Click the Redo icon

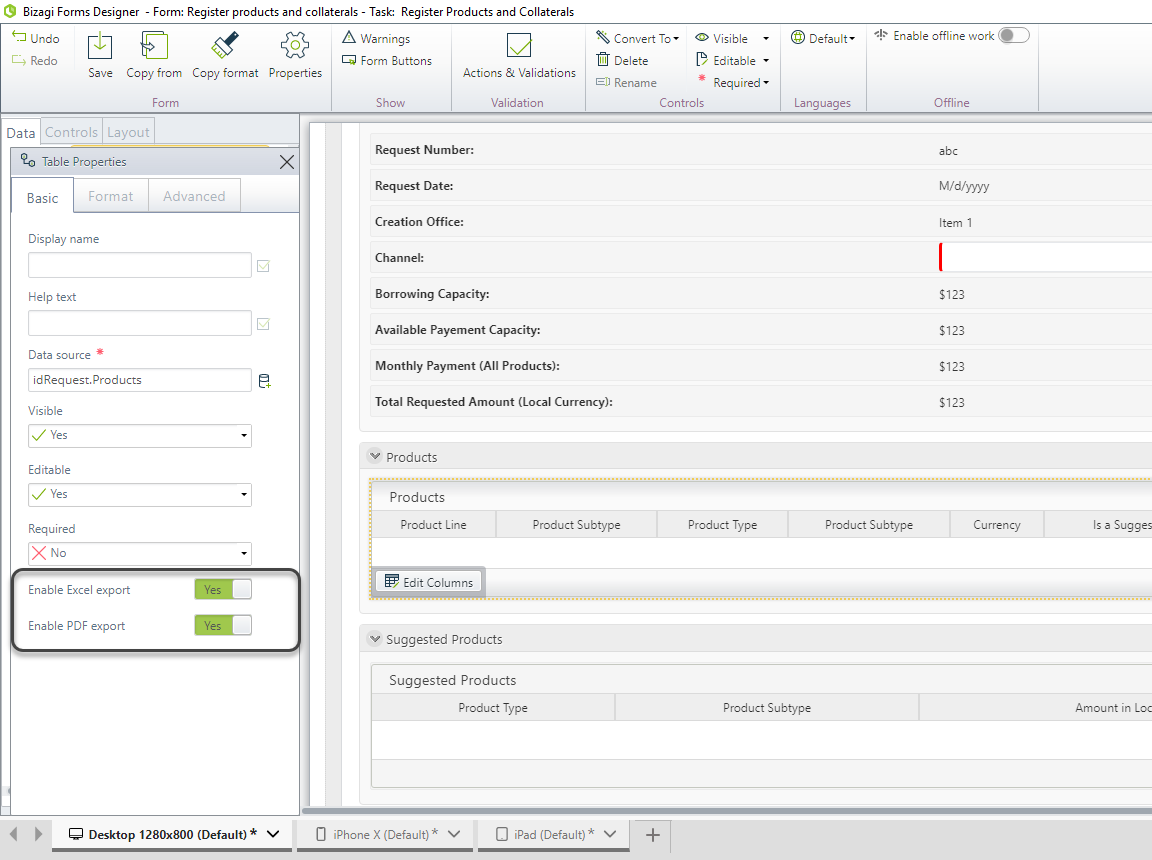(19, 60)
